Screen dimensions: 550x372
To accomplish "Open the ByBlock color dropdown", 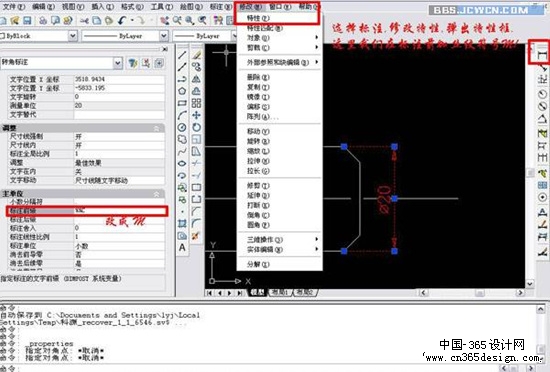I will pyautogui.click(x=73, y=36).
